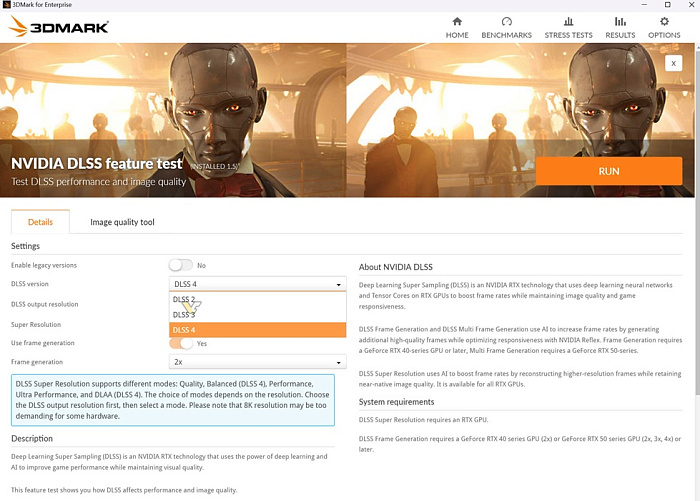Click the 'Settings' heading
The height and width of the screenshot is (501, 700).
point(25,246)
